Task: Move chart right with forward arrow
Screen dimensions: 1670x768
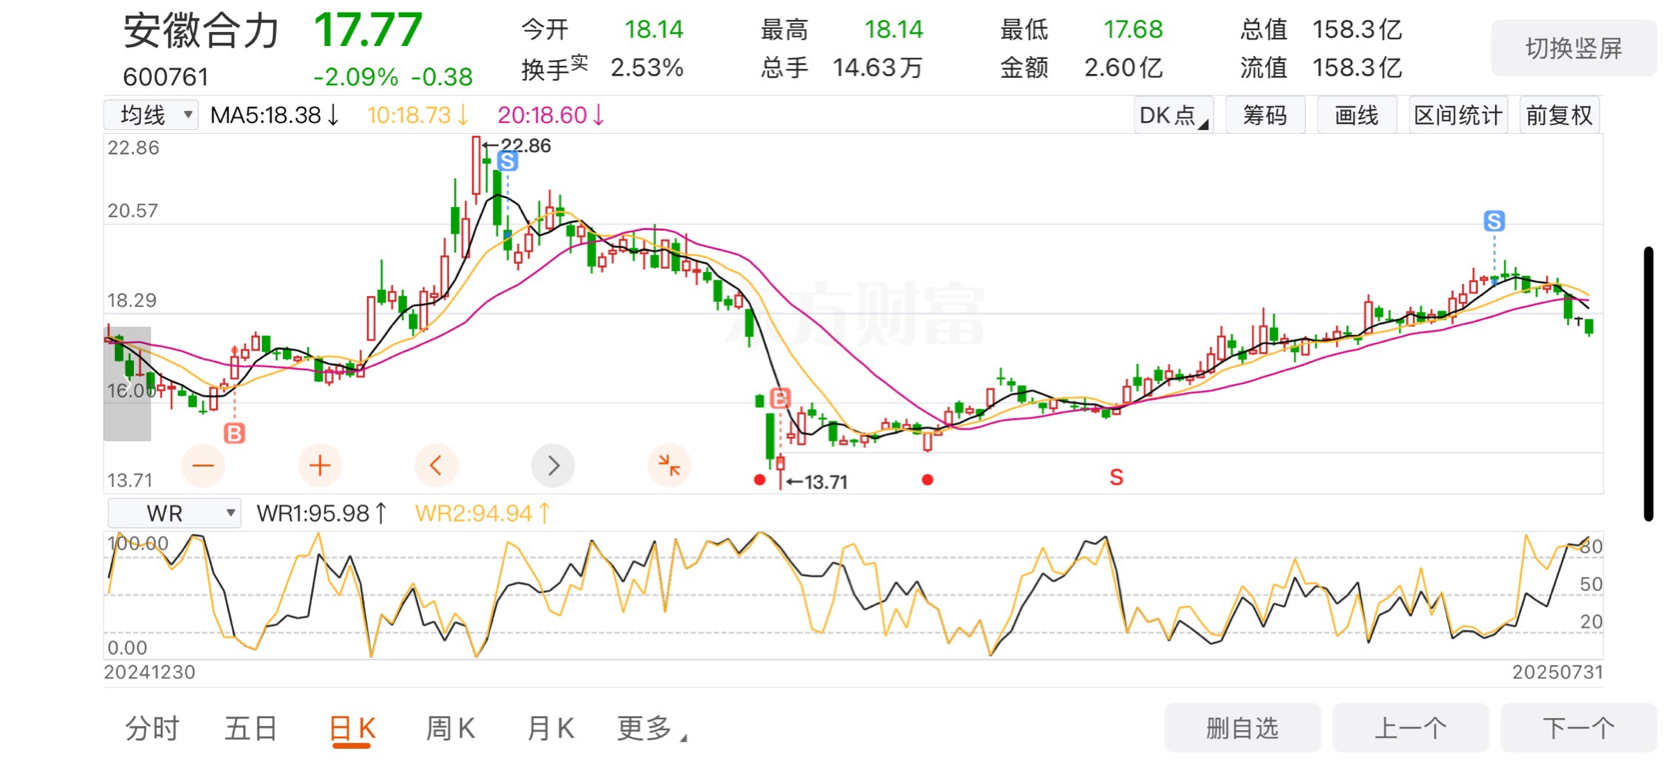Action: click(x=553, y=465)
